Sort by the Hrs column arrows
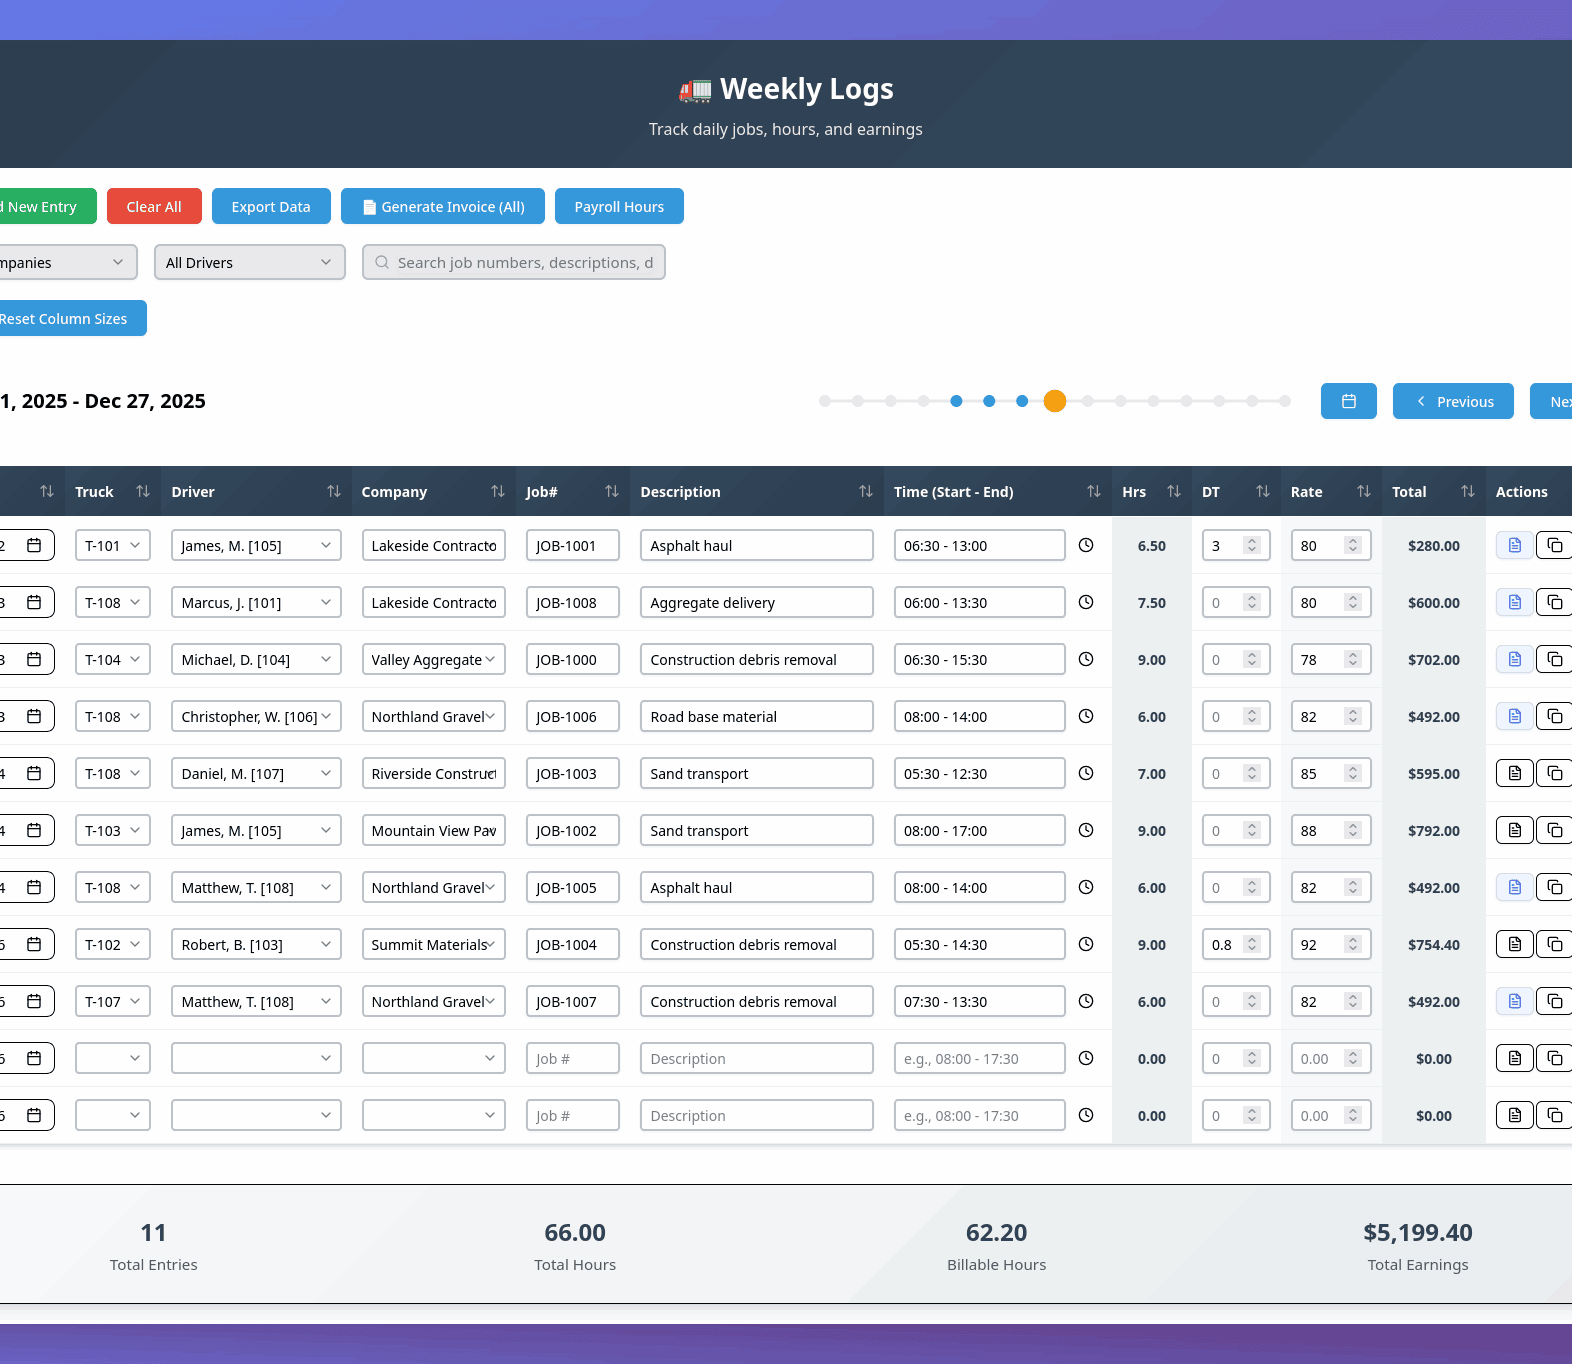This screenshot has width=1572, height=1364. point(1173,491)
